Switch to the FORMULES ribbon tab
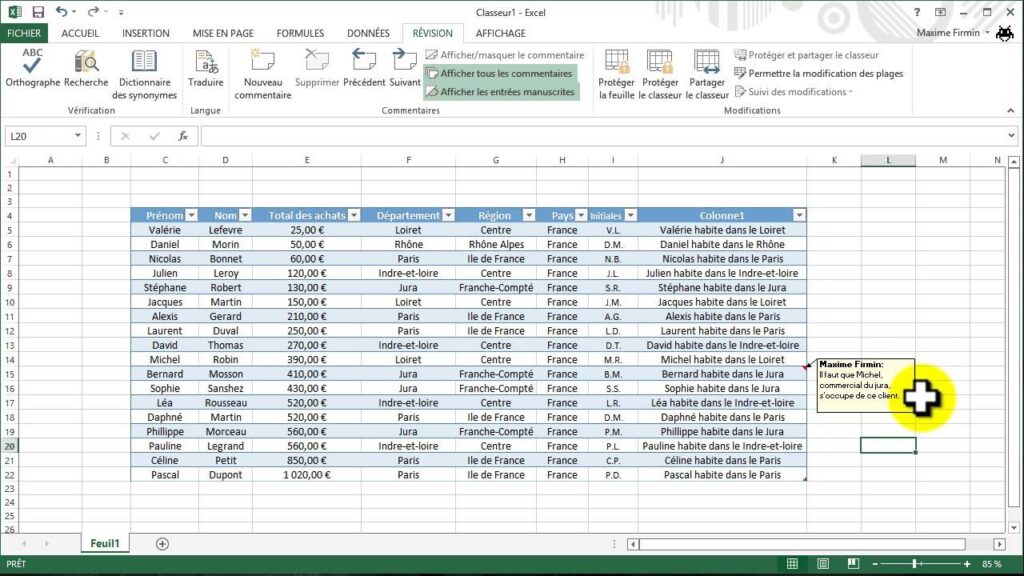1024x576 pixels. 300,32
